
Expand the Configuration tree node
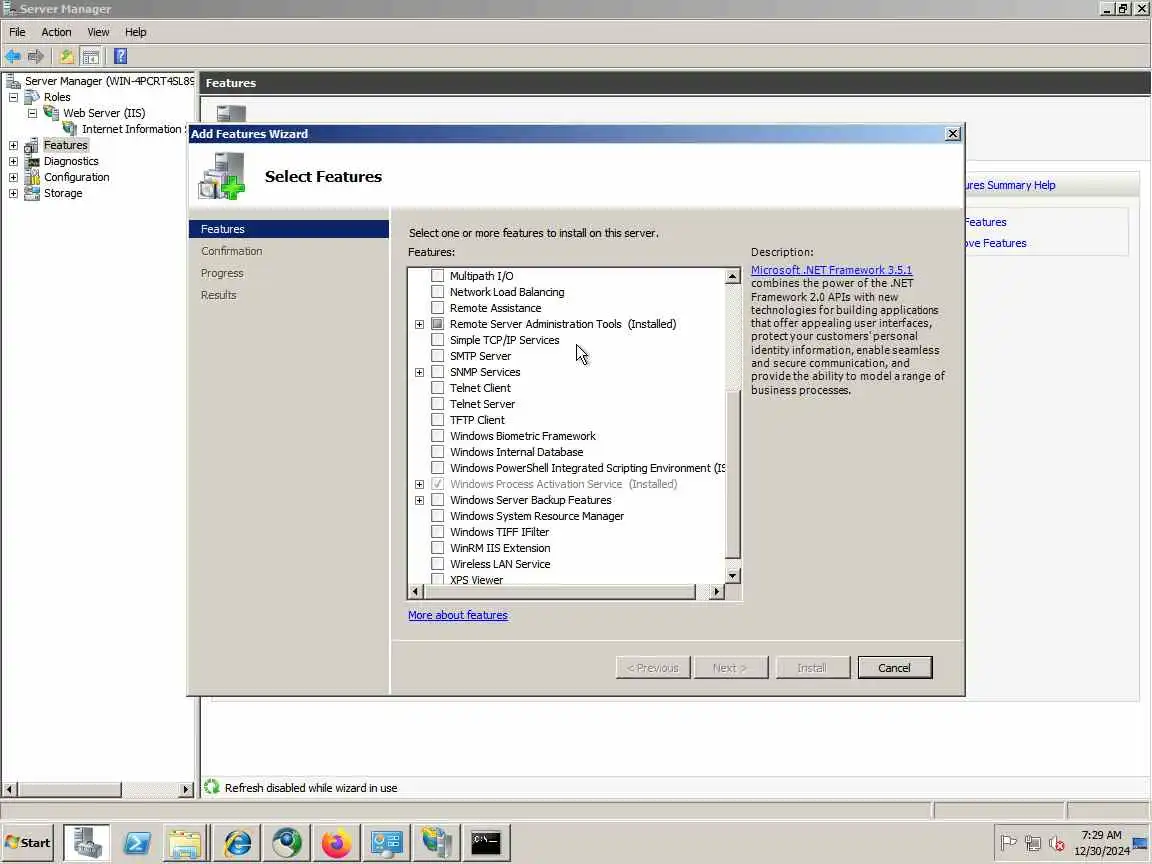(13, 177)
